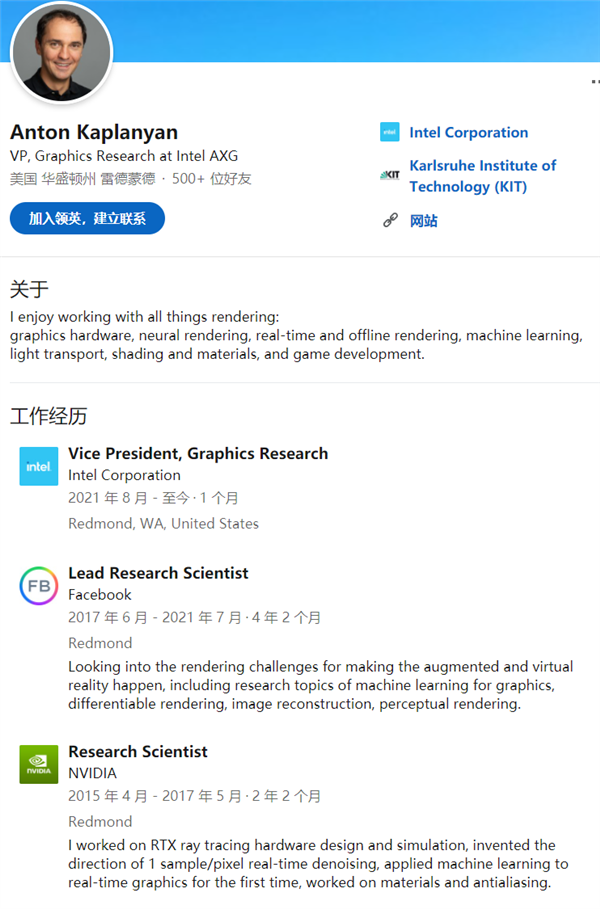Click Anton Kaplanyan's profile photo

[61, 52]
